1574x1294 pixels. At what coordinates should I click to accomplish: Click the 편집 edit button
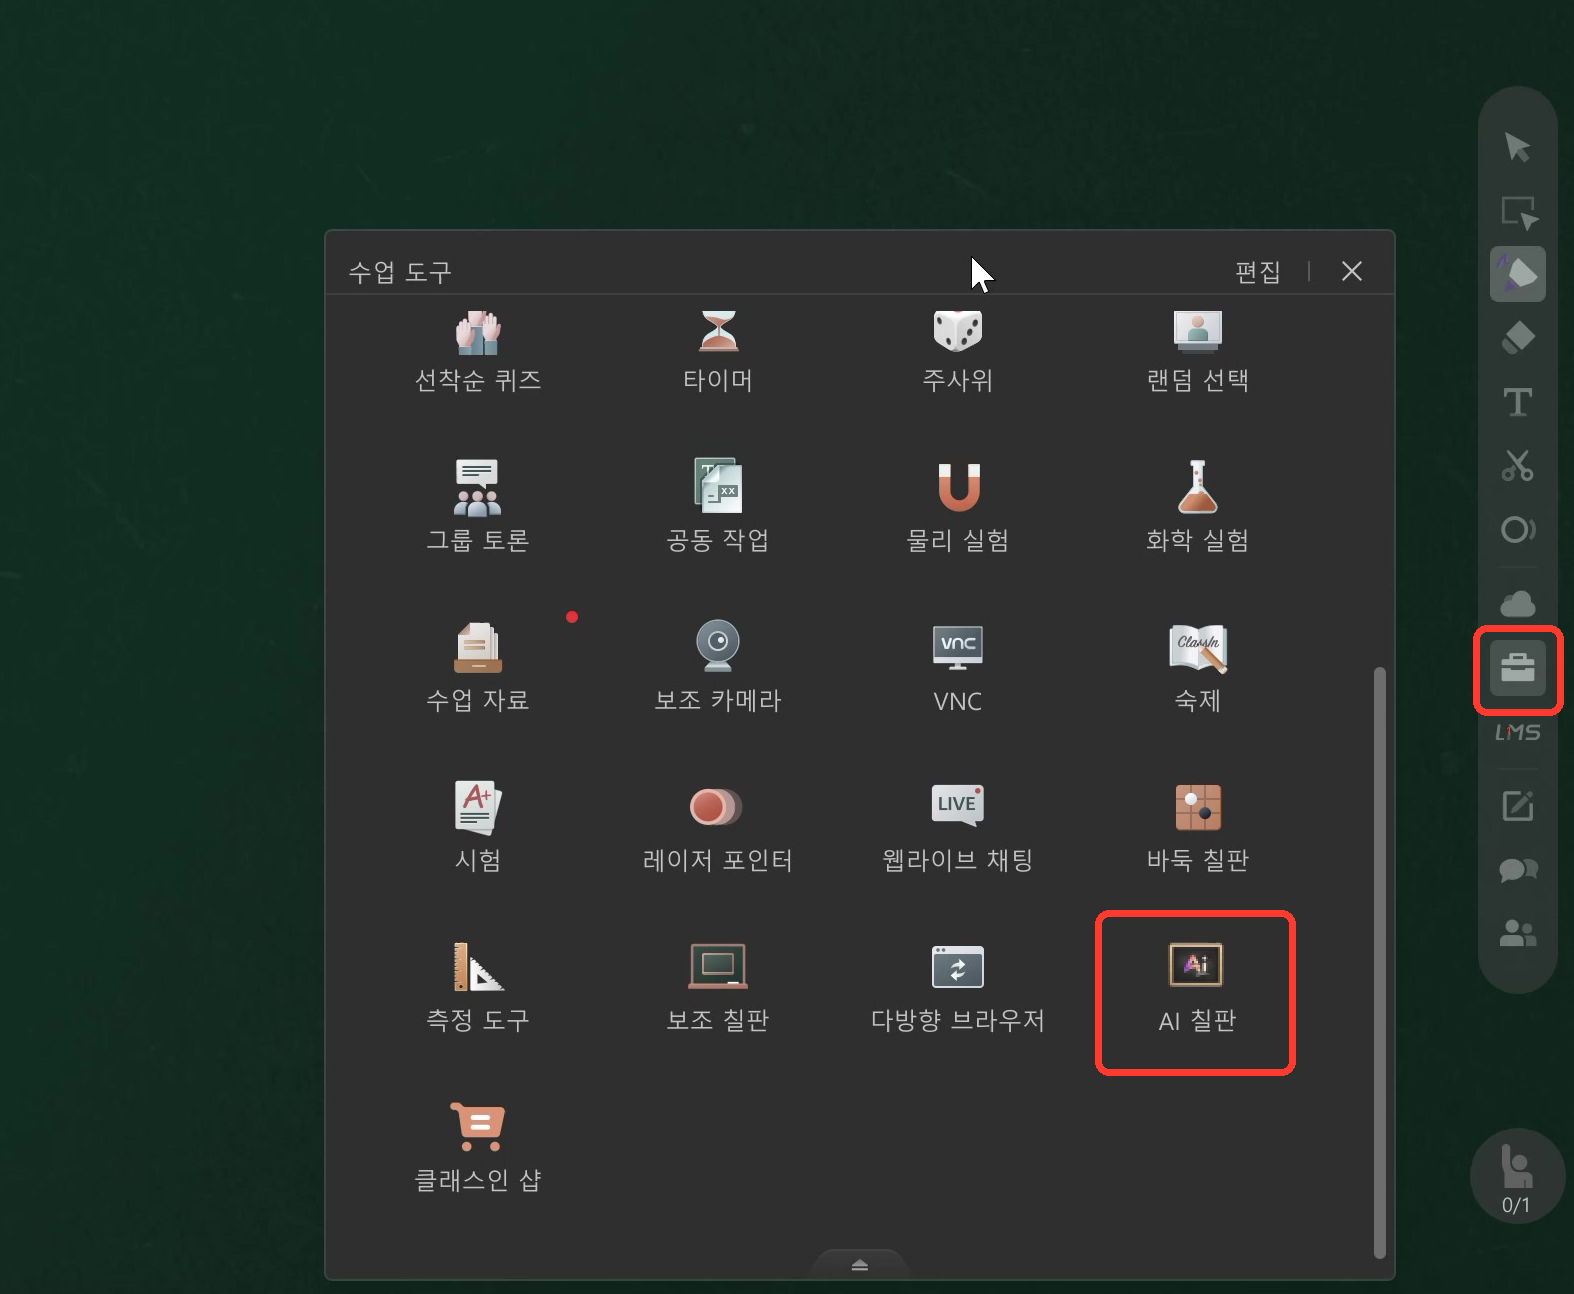click(1258, 272)
